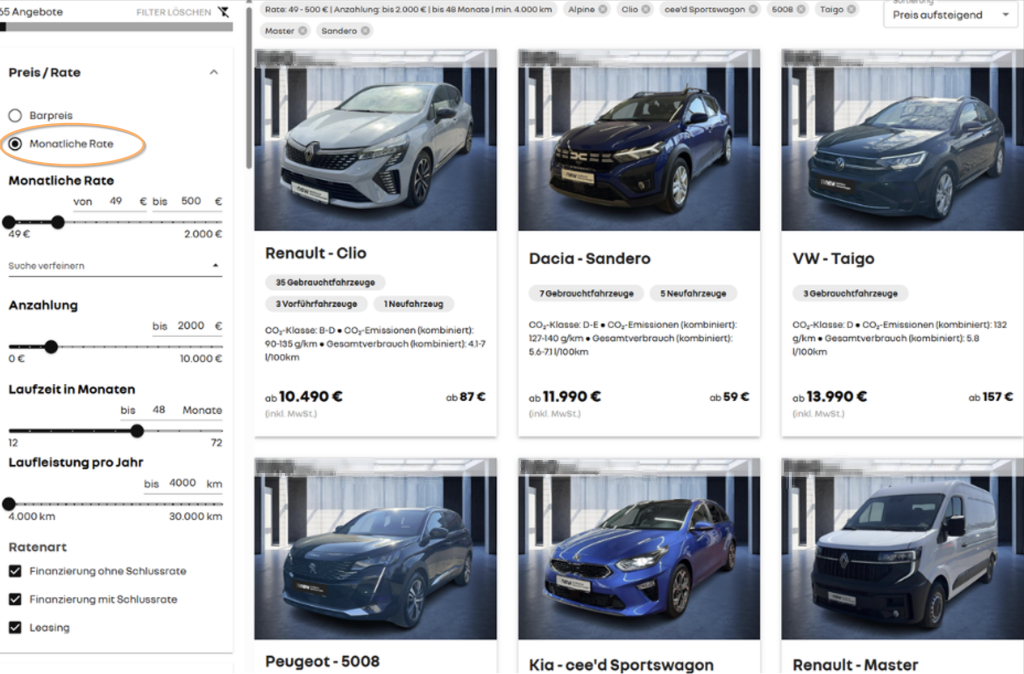Open the Dacia - Sandero title

(x=590, y=259)
